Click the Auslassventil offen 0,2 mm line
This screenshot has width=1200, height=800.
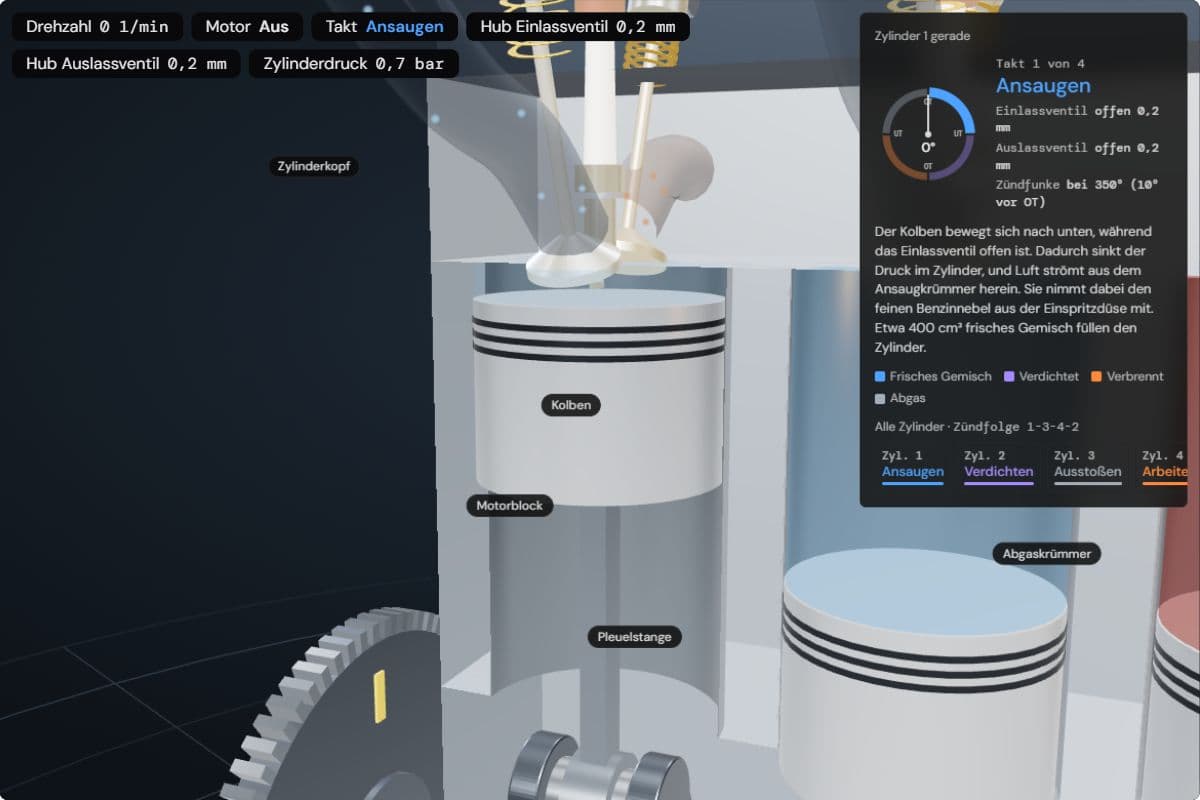[1078, 156]
